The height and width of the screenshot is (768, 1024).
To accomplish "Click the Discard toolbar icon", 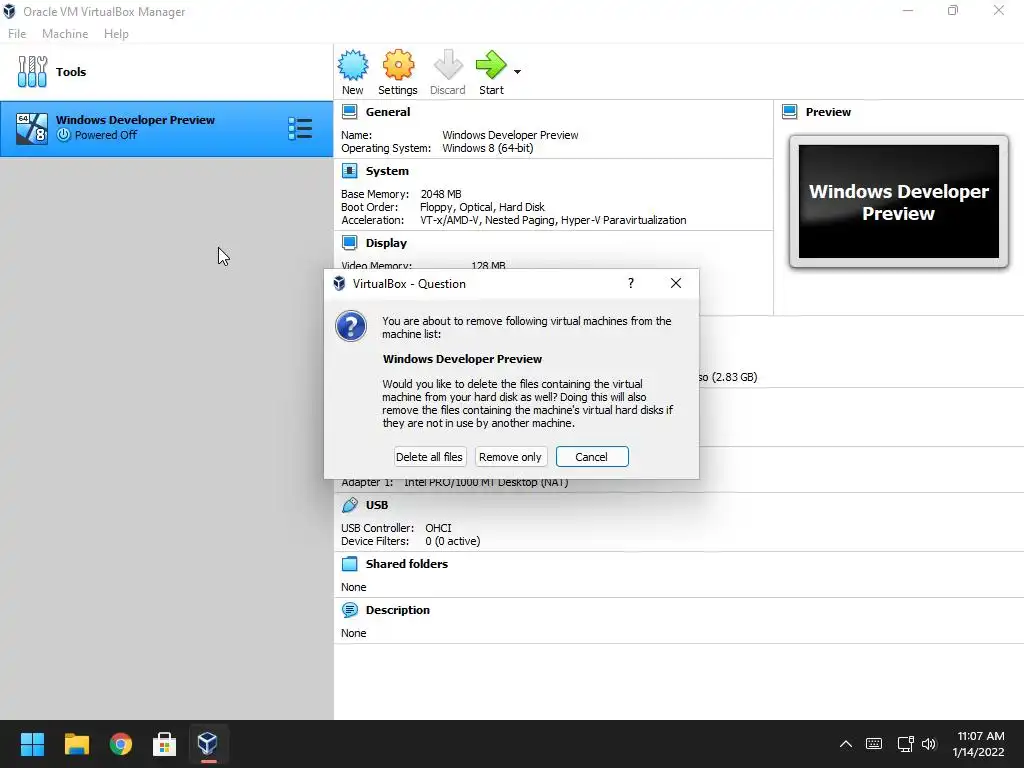I will [447, 65].
